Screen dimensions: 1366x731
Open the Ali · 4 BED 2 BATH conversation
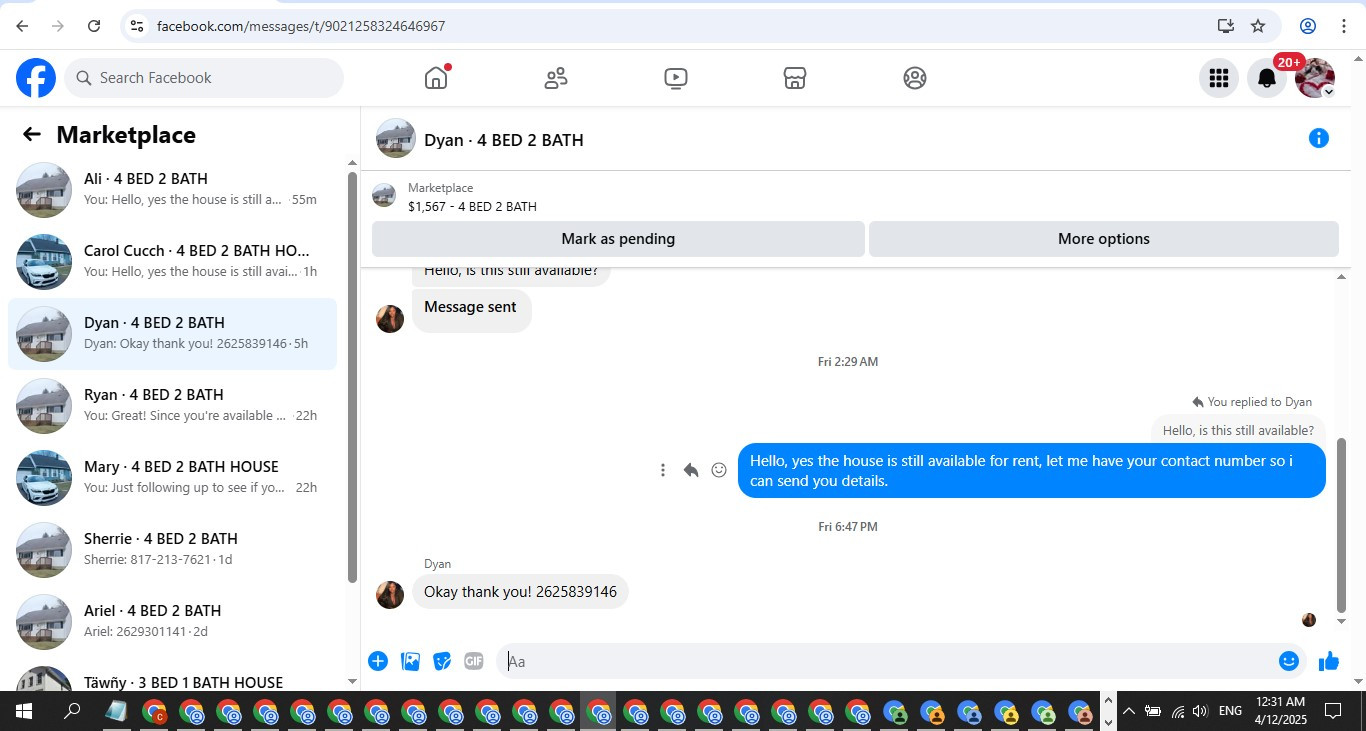tap(172, 189)
